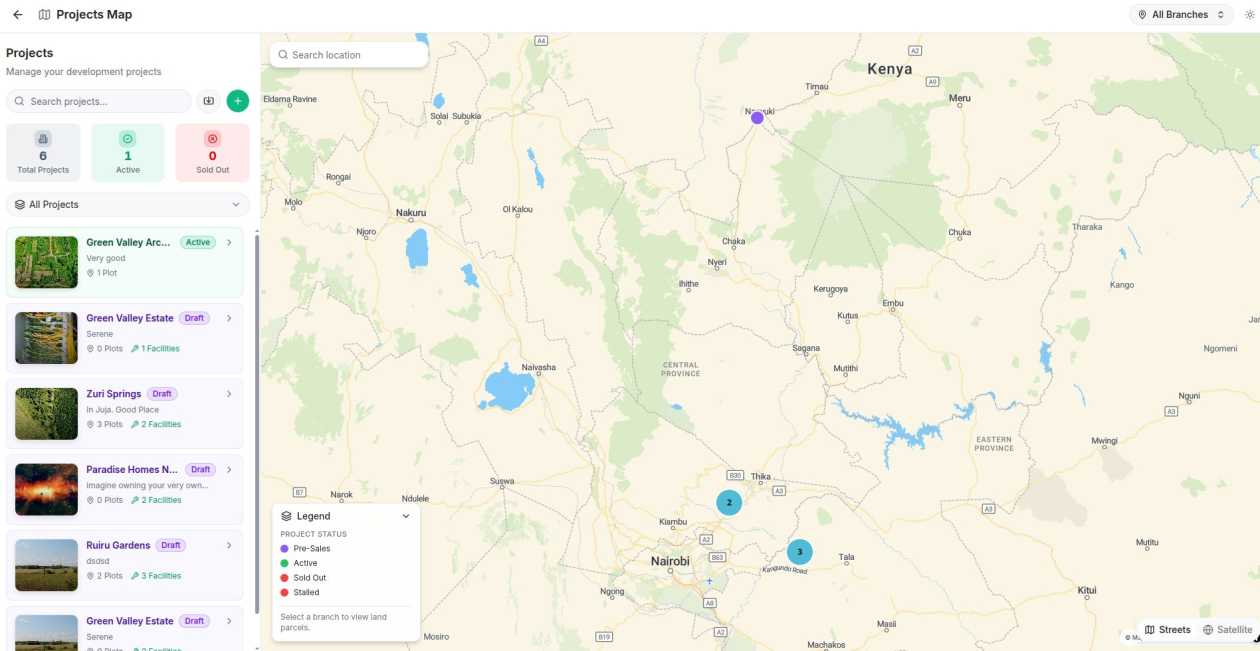
Task: Click the cluster marker labeled 2
Action: (729, 502)
